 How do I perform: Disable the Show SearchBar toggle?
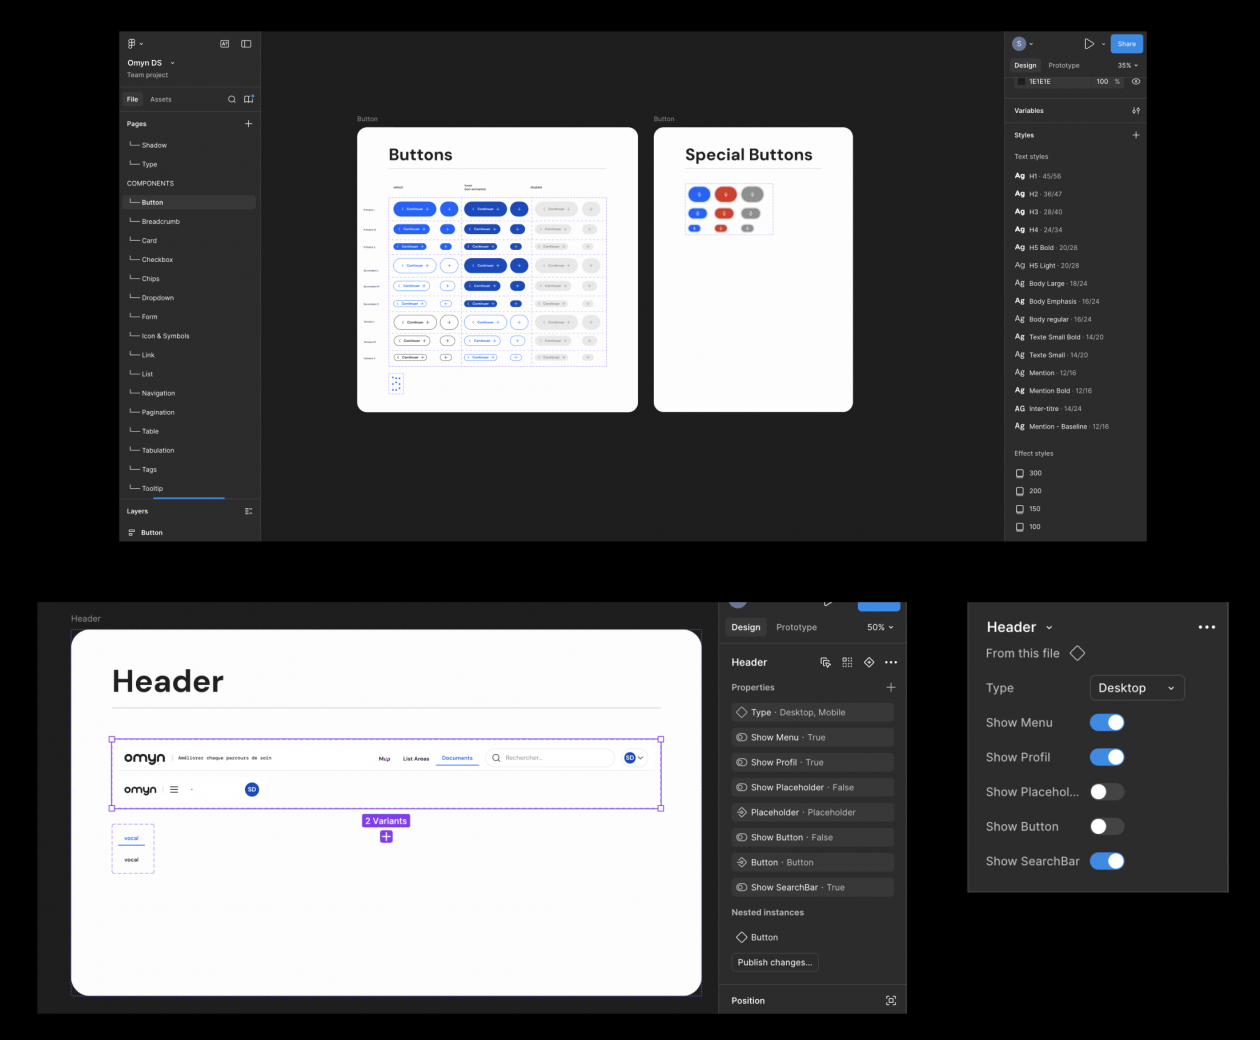1106,861
